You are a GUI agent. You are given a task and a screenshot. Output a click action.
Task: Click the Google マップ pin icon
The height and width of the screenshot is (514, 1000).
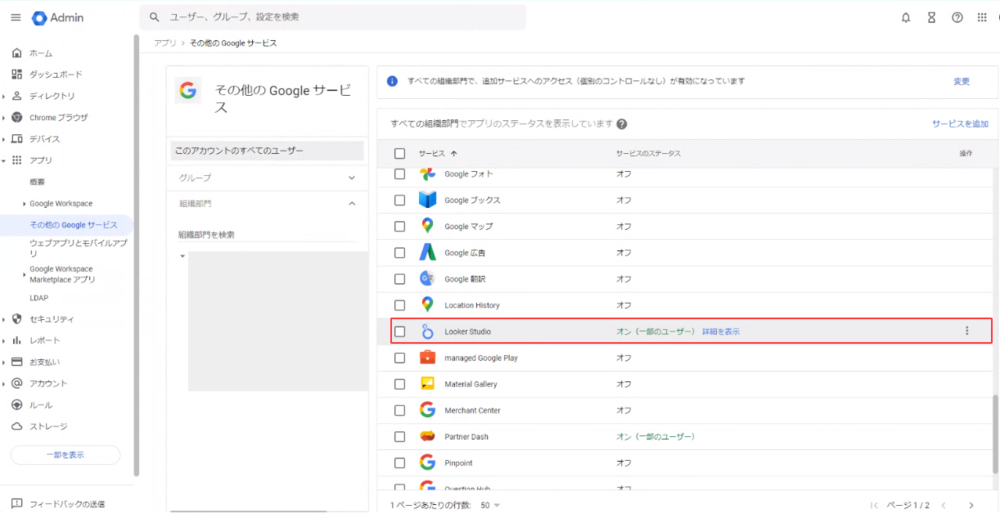tap(427, 226)
